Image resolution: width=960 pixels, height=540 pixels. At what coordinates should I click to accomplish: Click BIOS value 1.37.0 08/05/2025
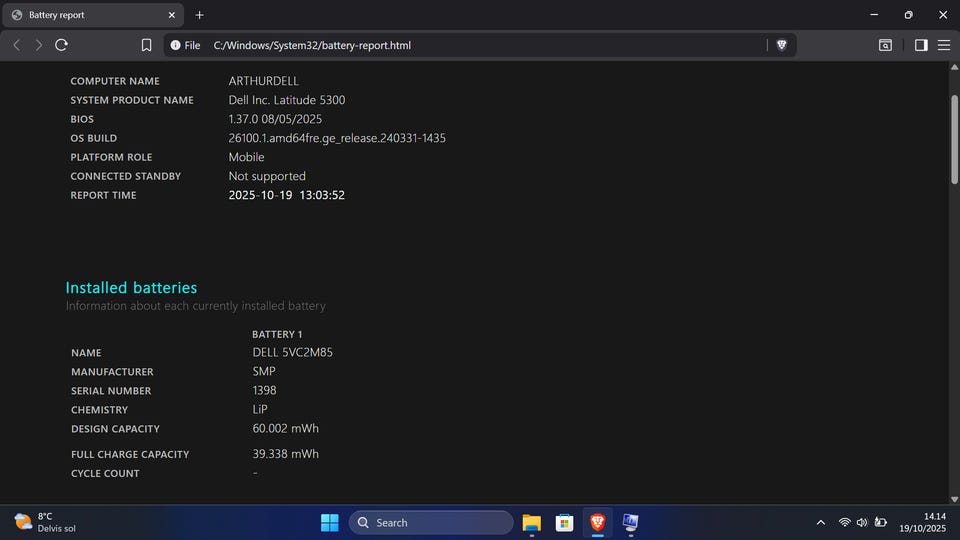pyautogui.click(x=275, y=119)
